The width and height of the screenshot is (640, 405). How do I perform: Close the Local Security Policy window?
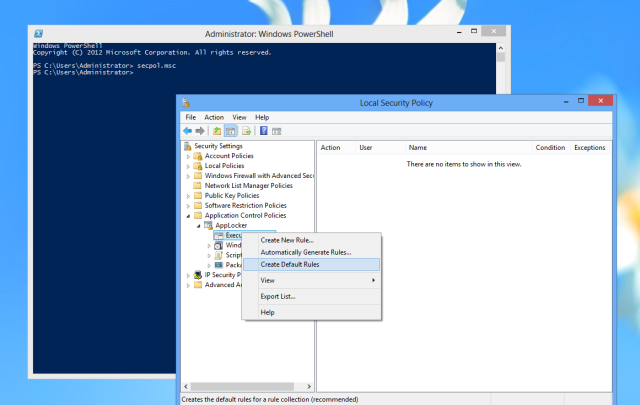[x=600, y=100]
